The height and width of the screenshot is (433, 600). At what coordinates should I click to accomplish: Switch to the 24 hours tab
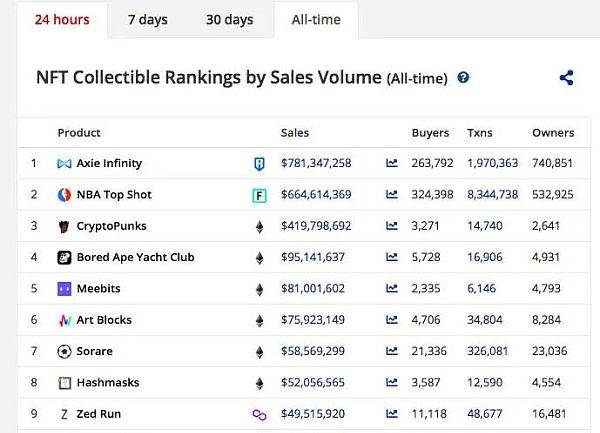tap(62, 20)
